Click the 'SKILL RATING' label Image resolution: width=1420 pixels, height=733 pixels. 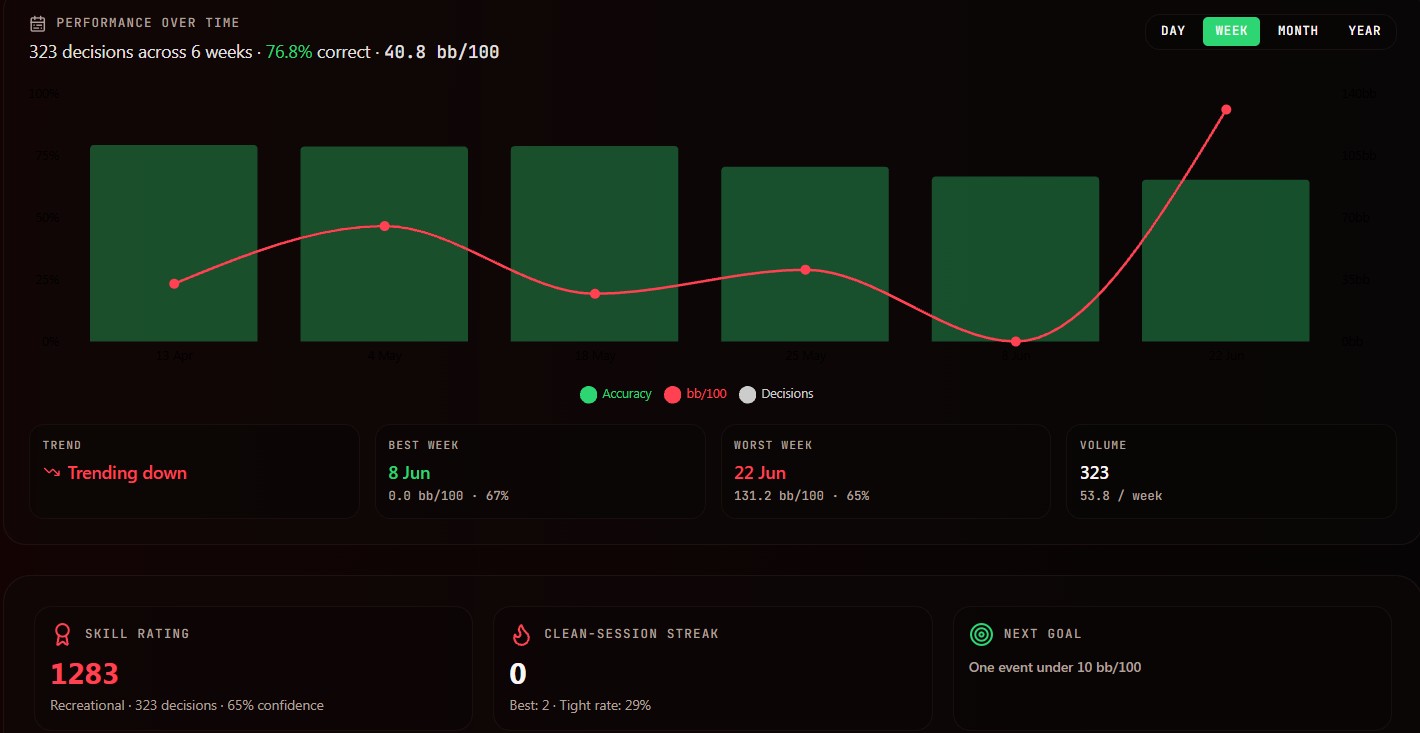click(137, 634)
